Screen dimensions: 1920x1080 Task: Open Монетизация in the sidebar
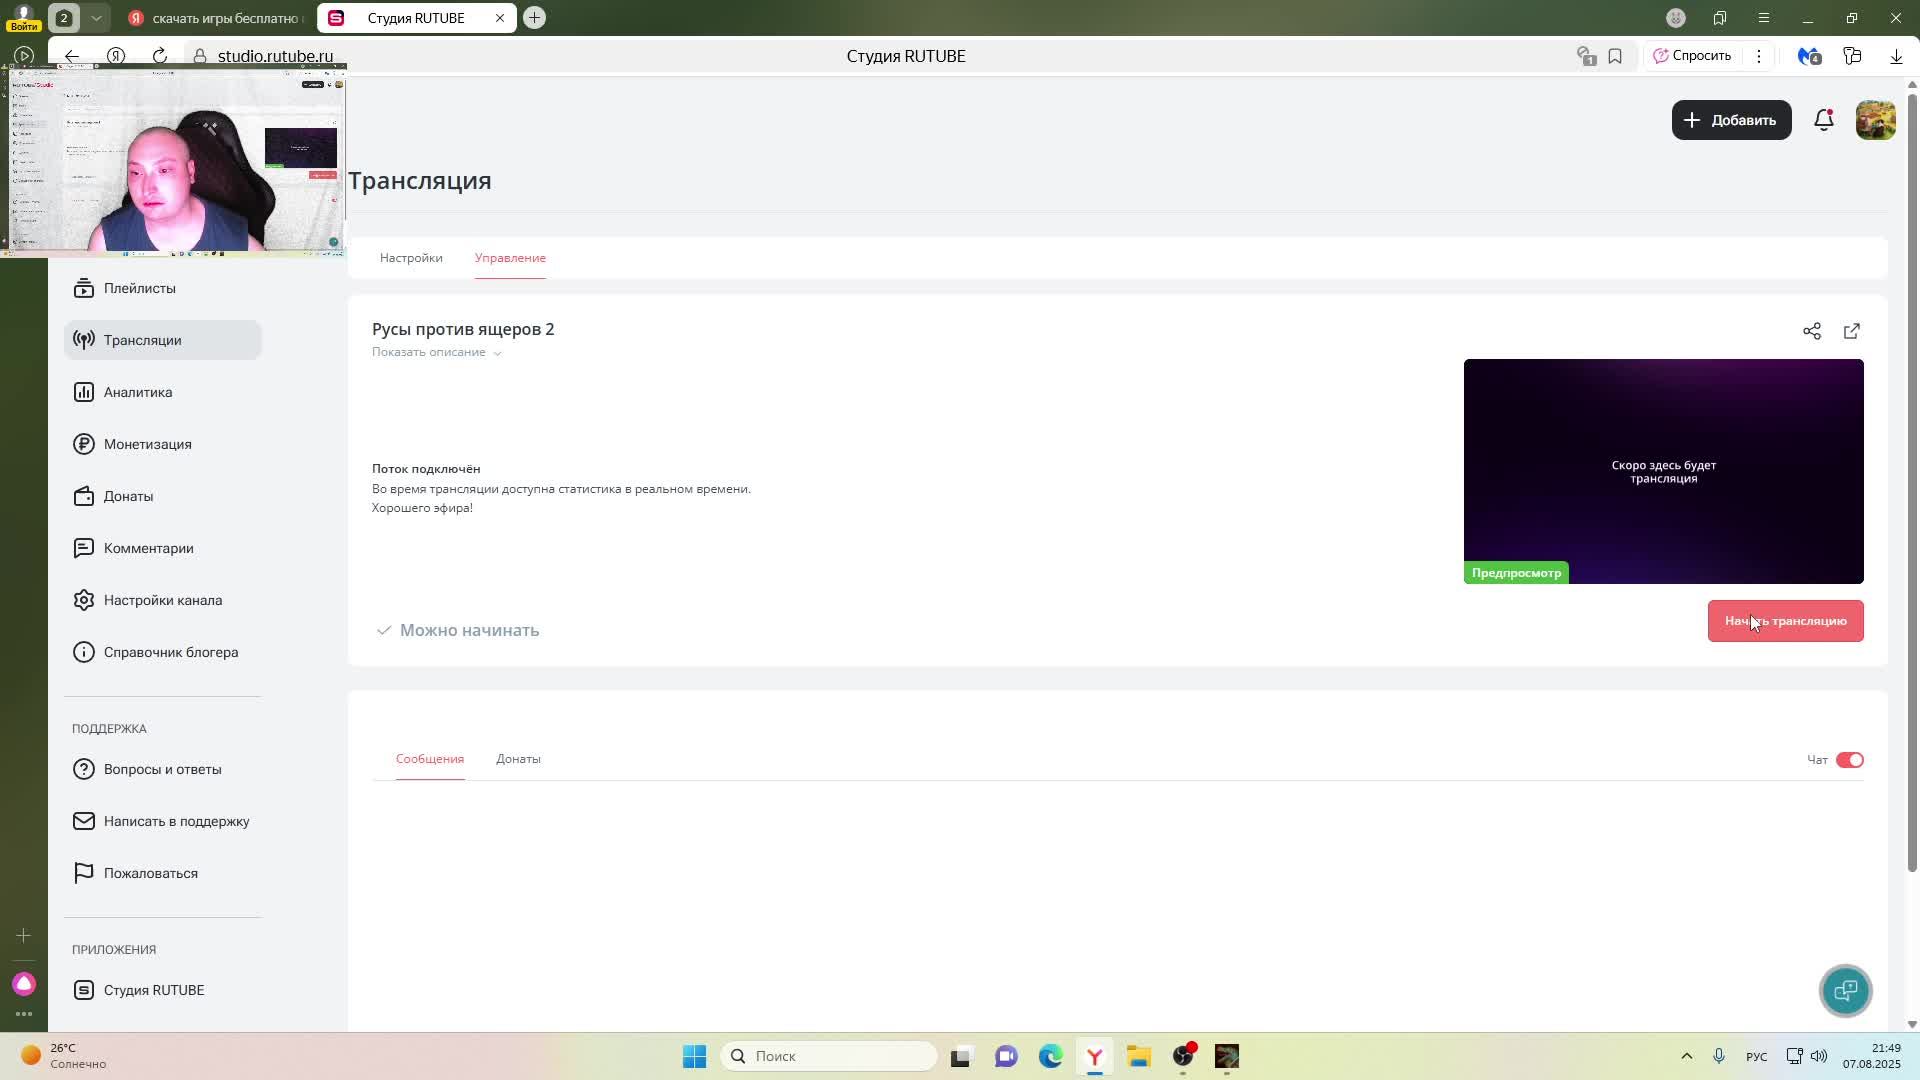click(x=147, y=444)
